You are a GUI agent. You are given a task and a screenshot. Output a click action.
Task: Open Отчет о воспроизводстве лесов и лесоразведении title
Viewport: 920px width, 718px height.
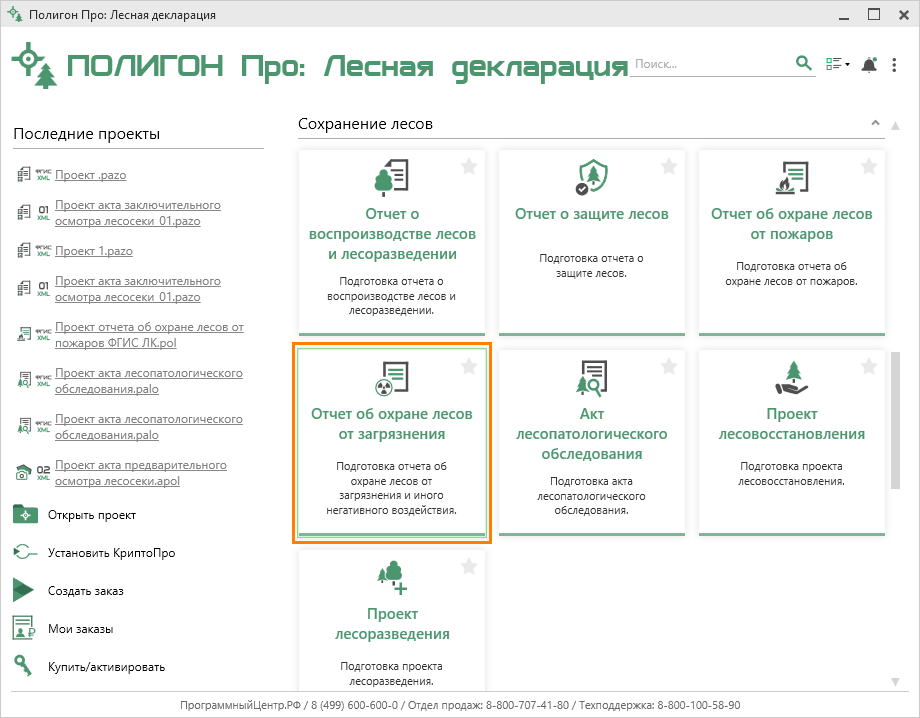click(392, 234)
